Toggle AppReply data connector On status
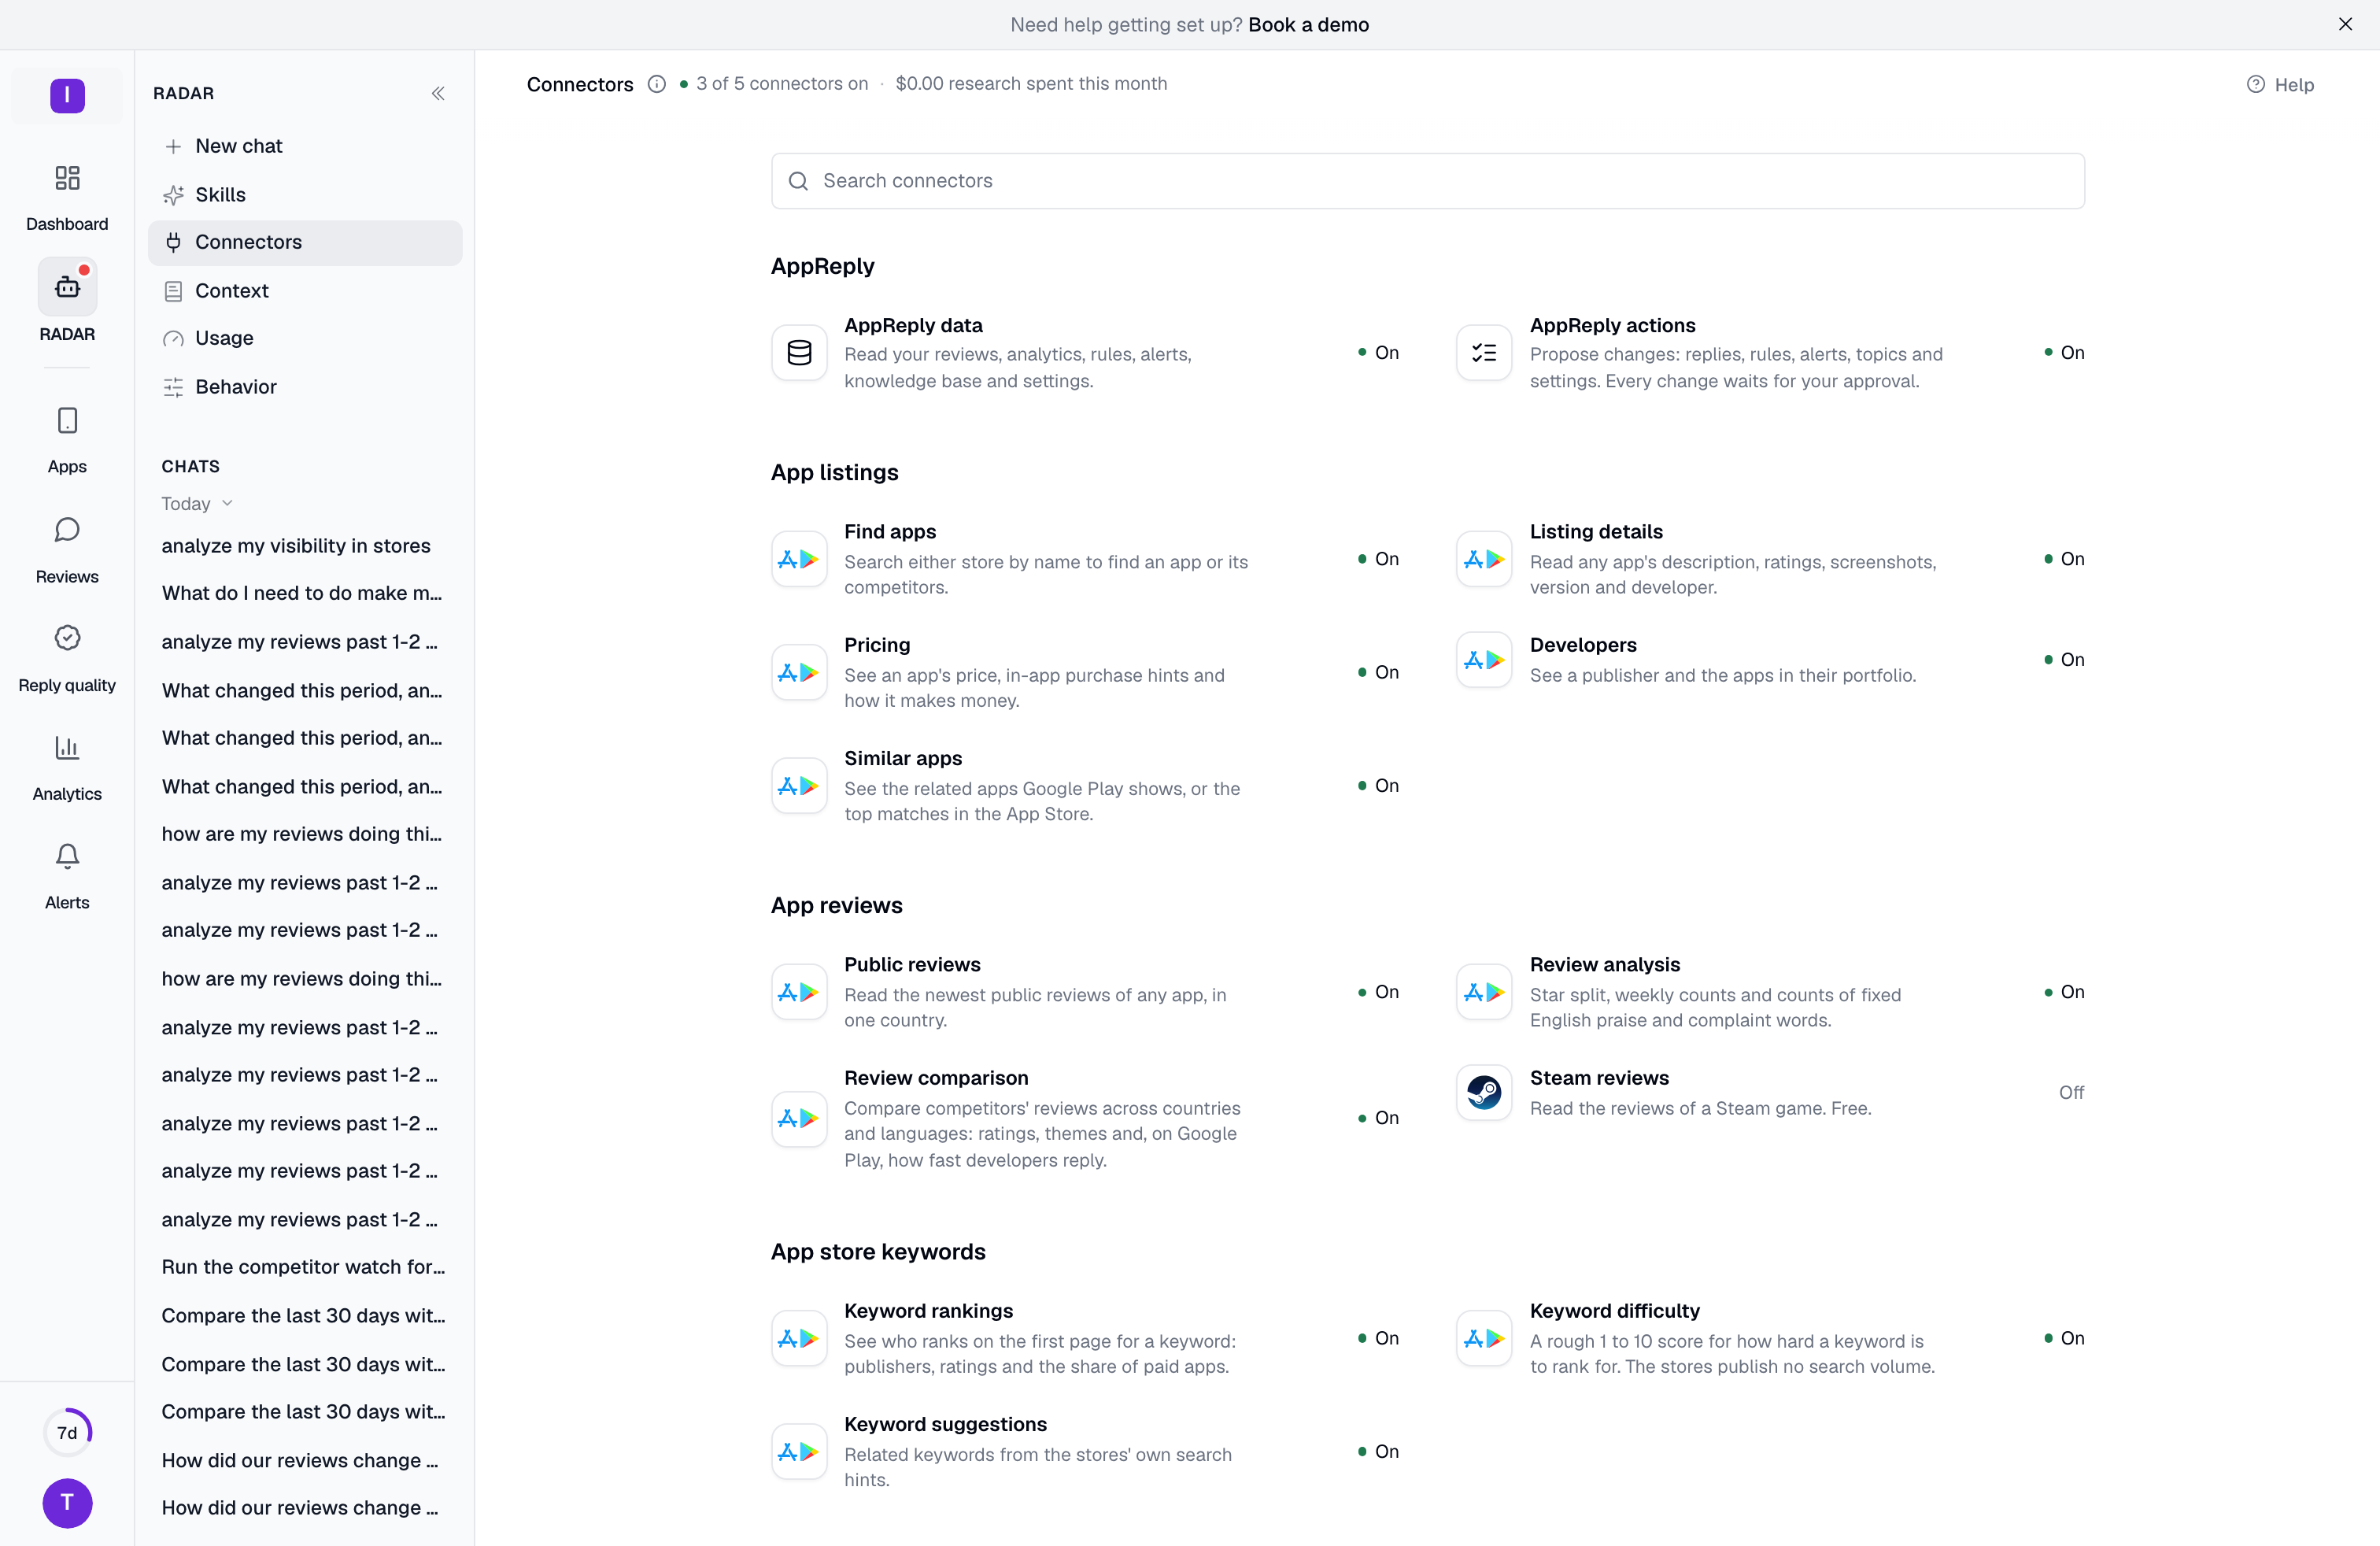The width and height of the screenshot is (2380, 1546). pos(1378,353)
